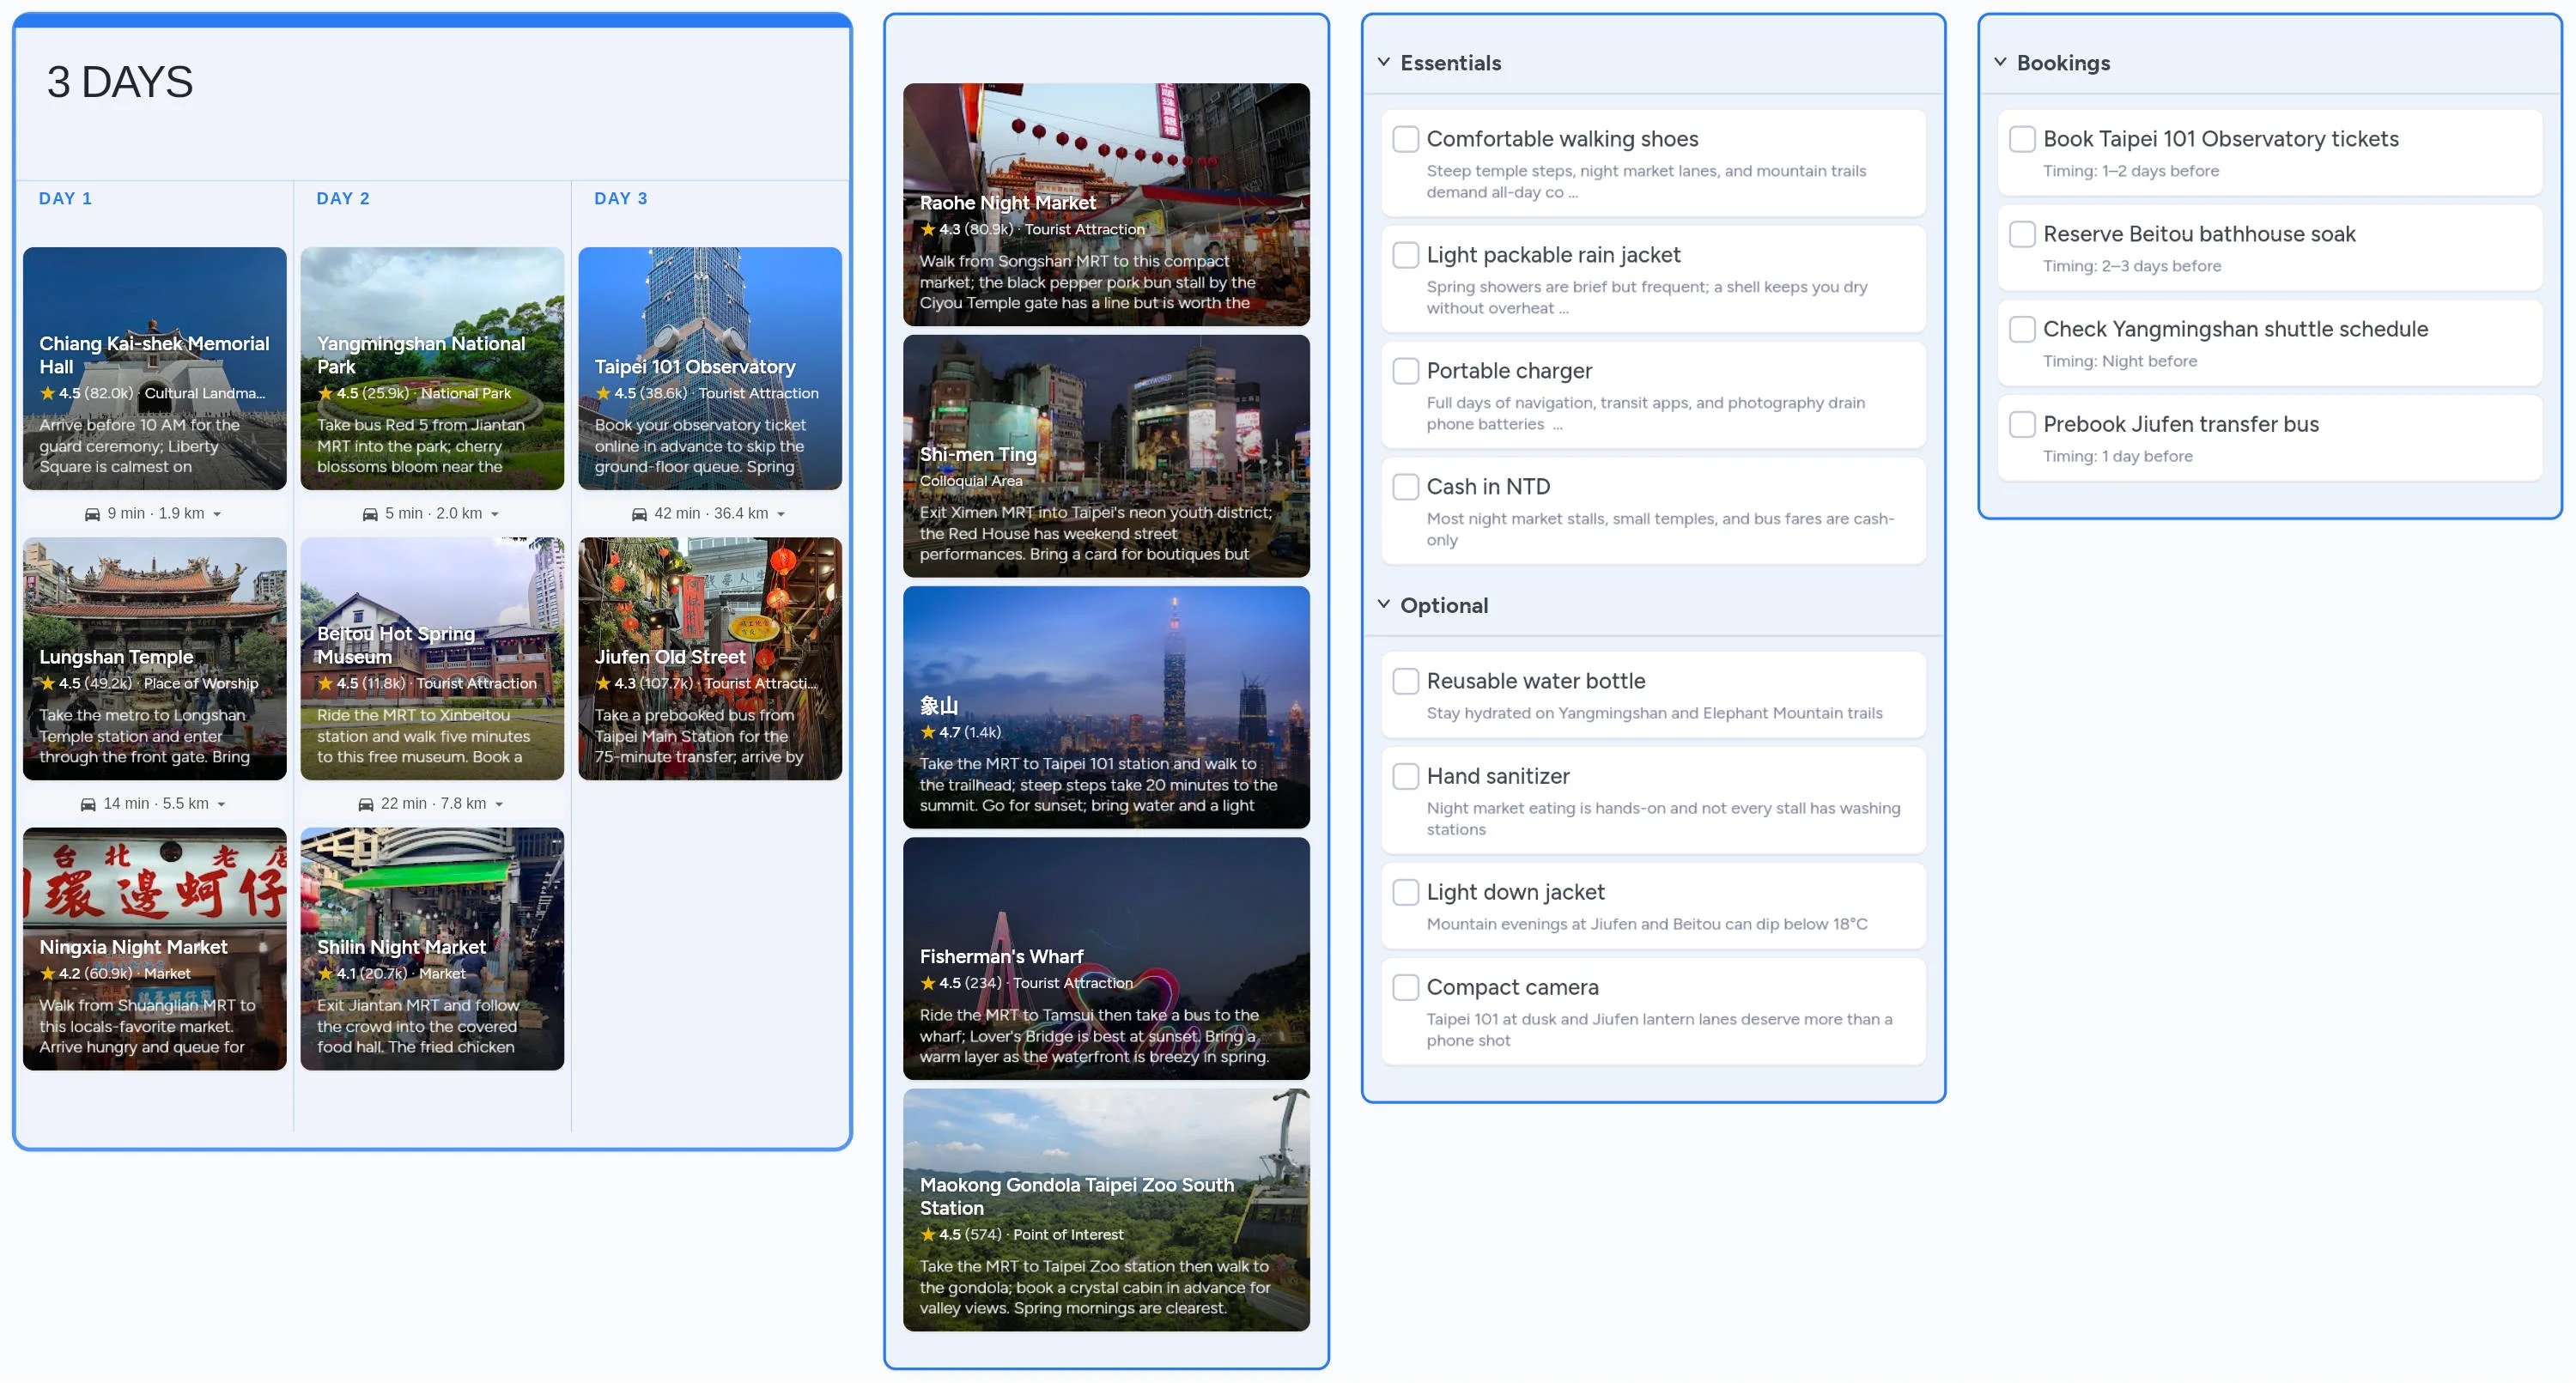This screenshot has width=2576, height=1383.
Task: Click Raohe Night Market 4.3 rating star
Action: (x=928, y=229)
